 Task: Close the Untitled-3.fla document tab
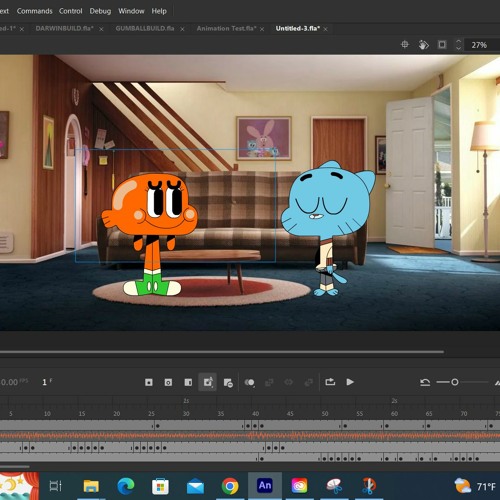tap(325, 29)
